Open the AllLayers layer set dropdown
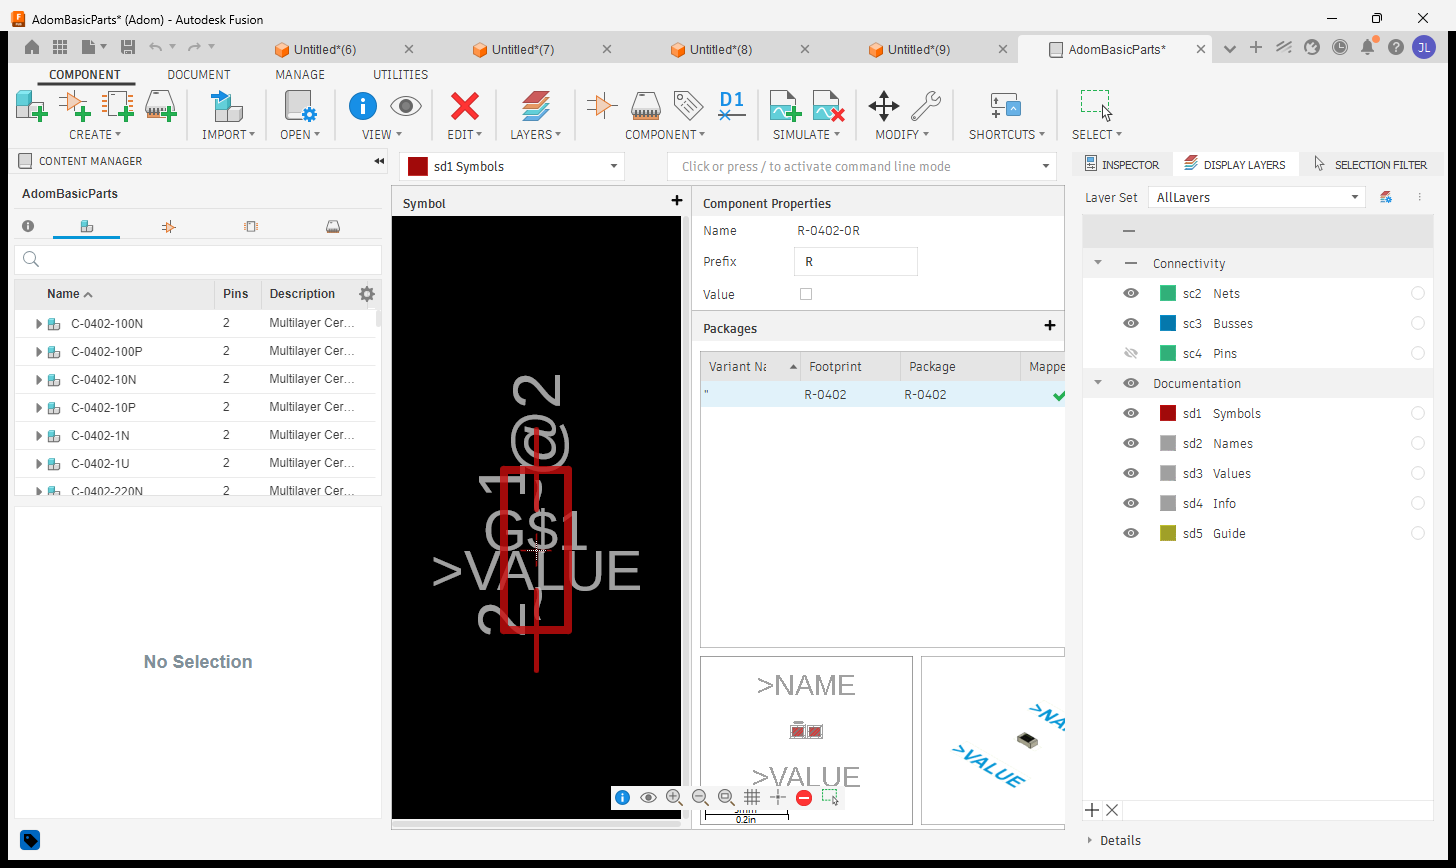Screen dimensions: 1456x868 tap(1256, 197)
